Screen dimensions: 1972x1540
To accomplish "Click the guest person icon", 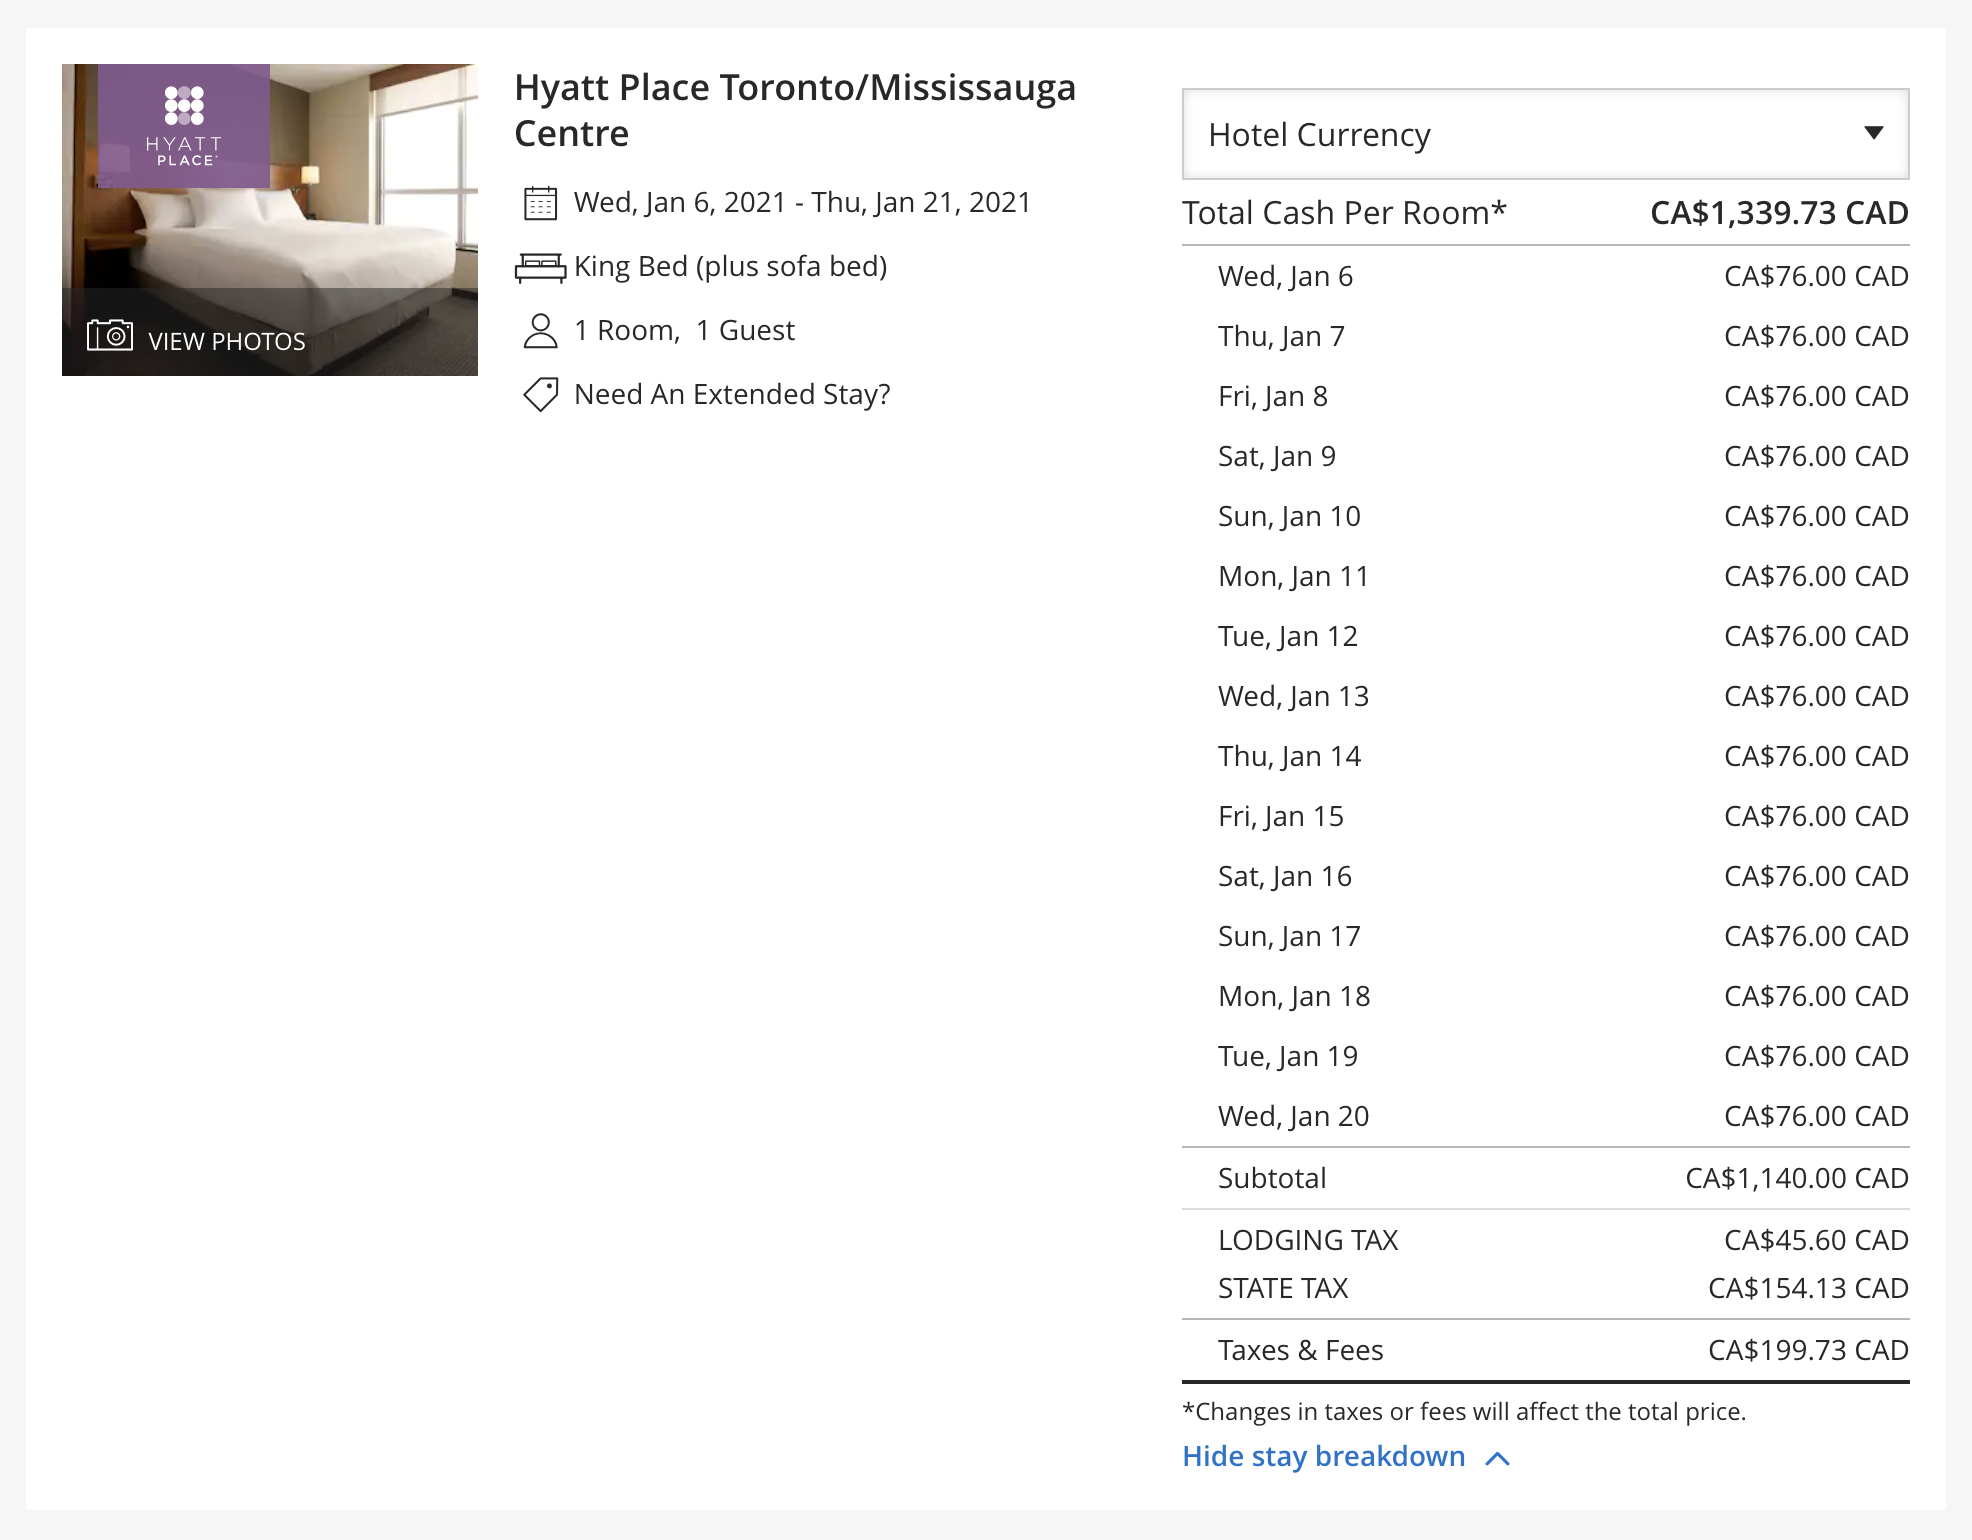I will [540, 331].
